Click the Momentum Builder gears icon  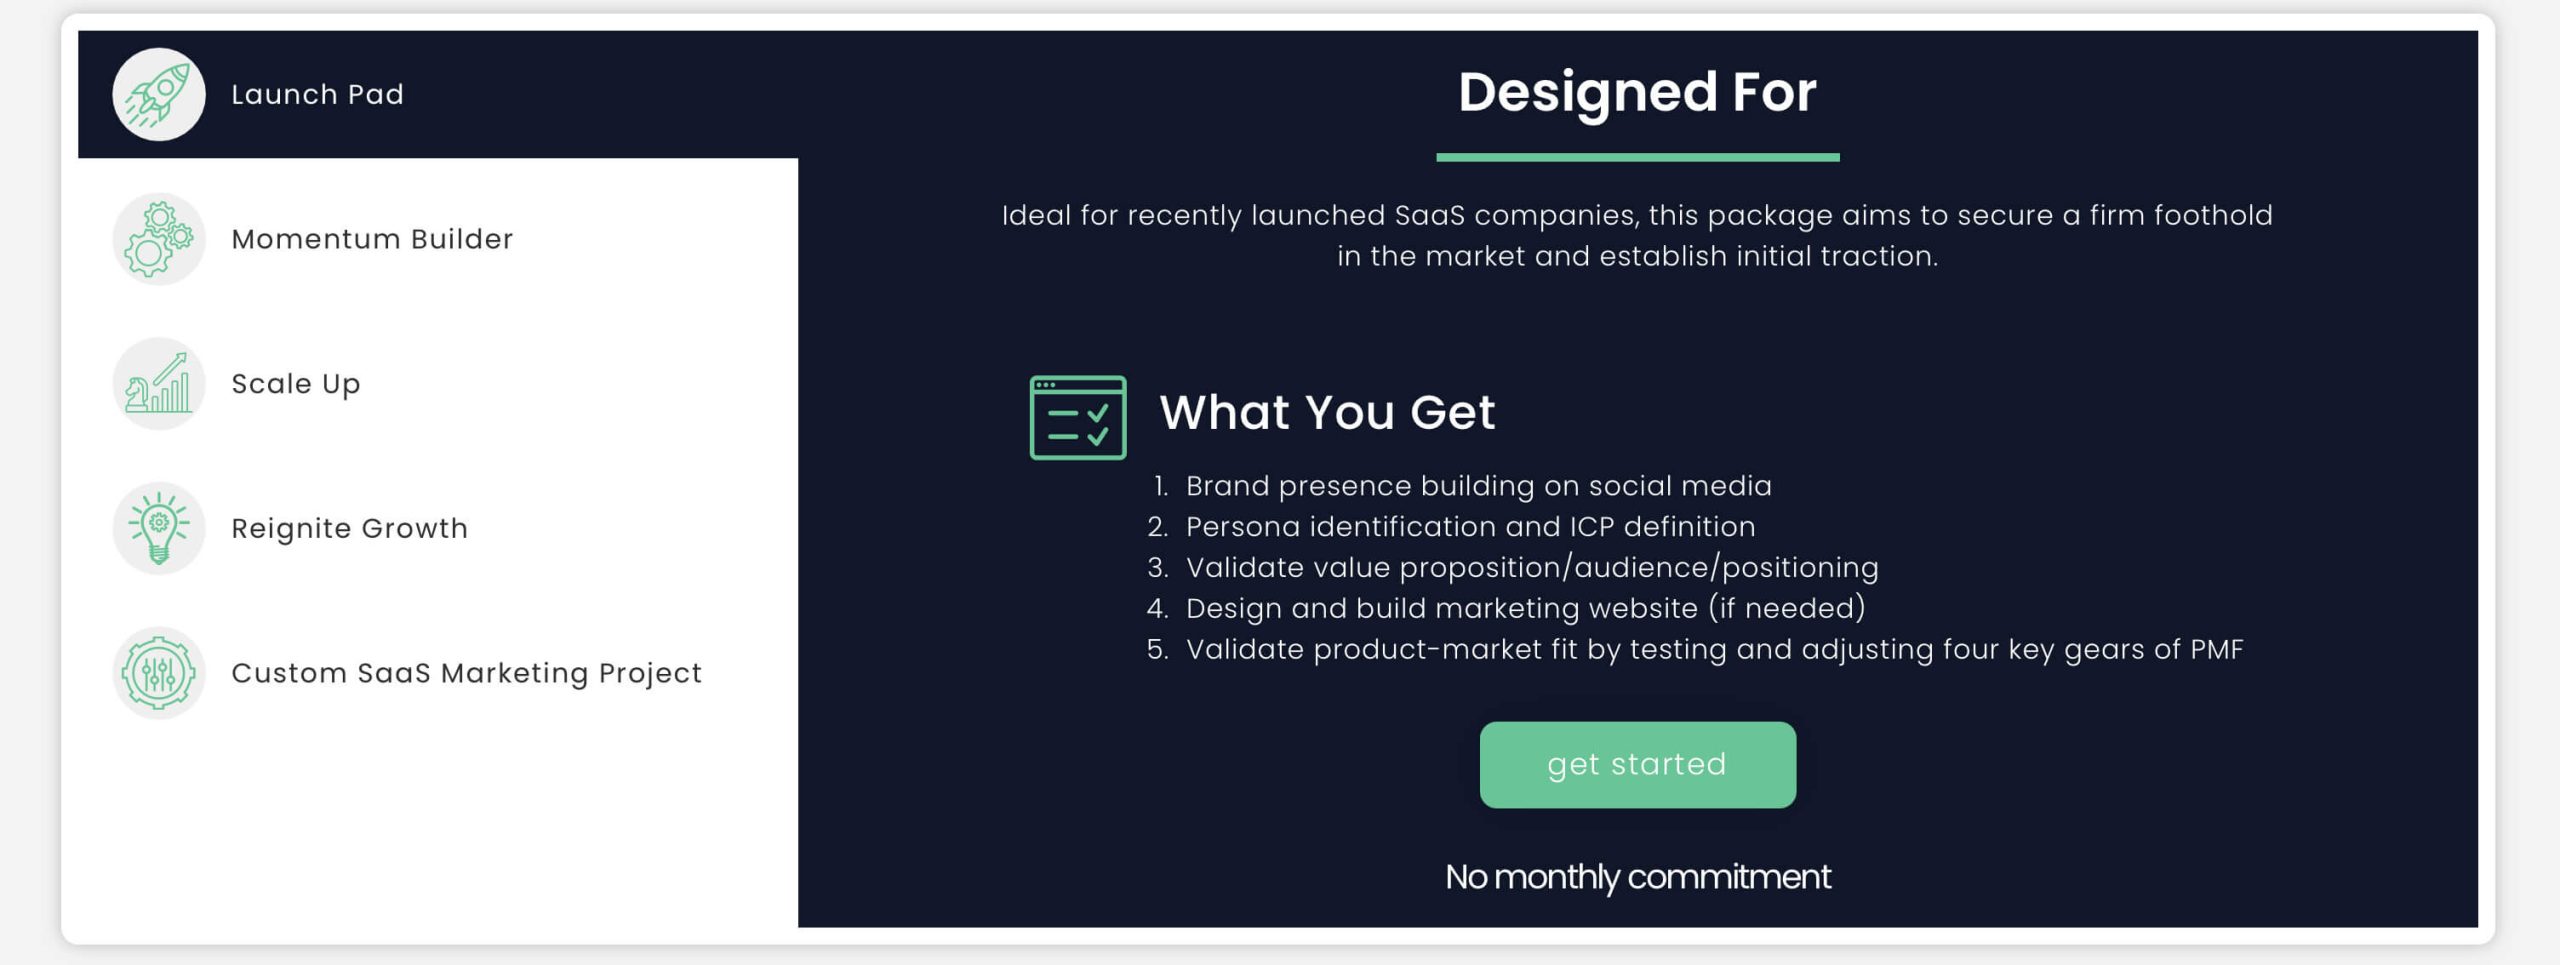click(x=159, y=239)
